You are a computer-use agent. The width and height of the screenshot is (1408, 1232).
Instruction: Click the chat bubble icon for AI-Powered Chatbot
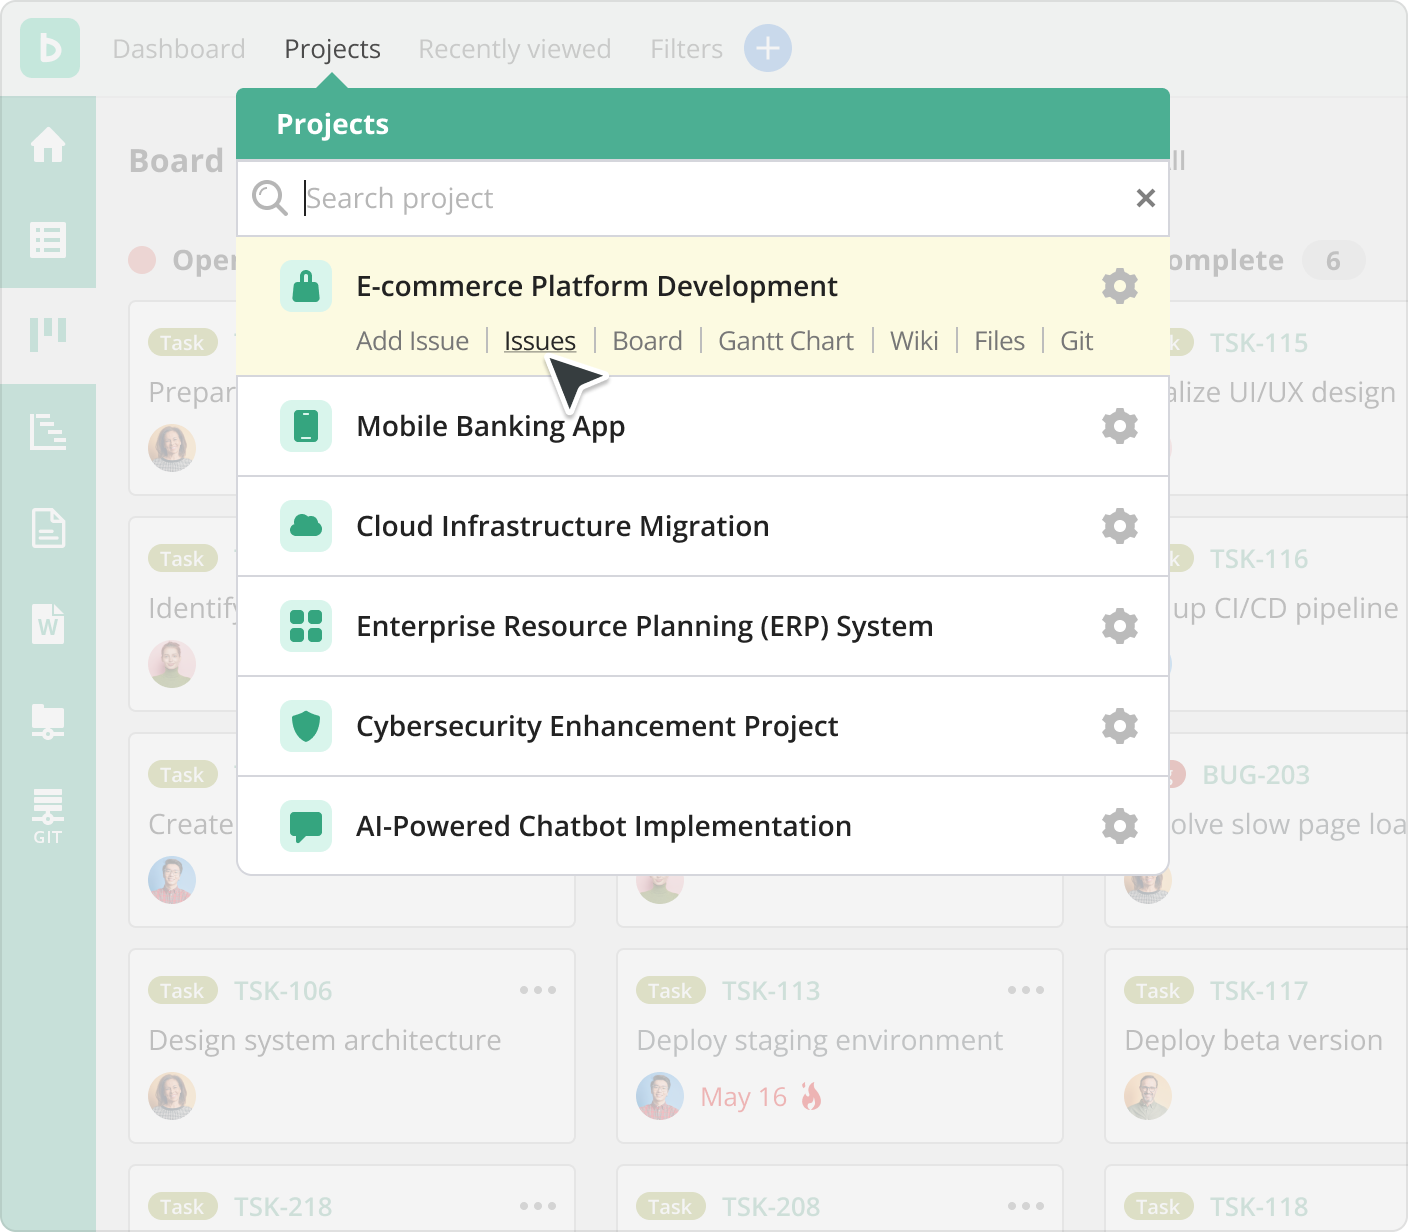306,826
